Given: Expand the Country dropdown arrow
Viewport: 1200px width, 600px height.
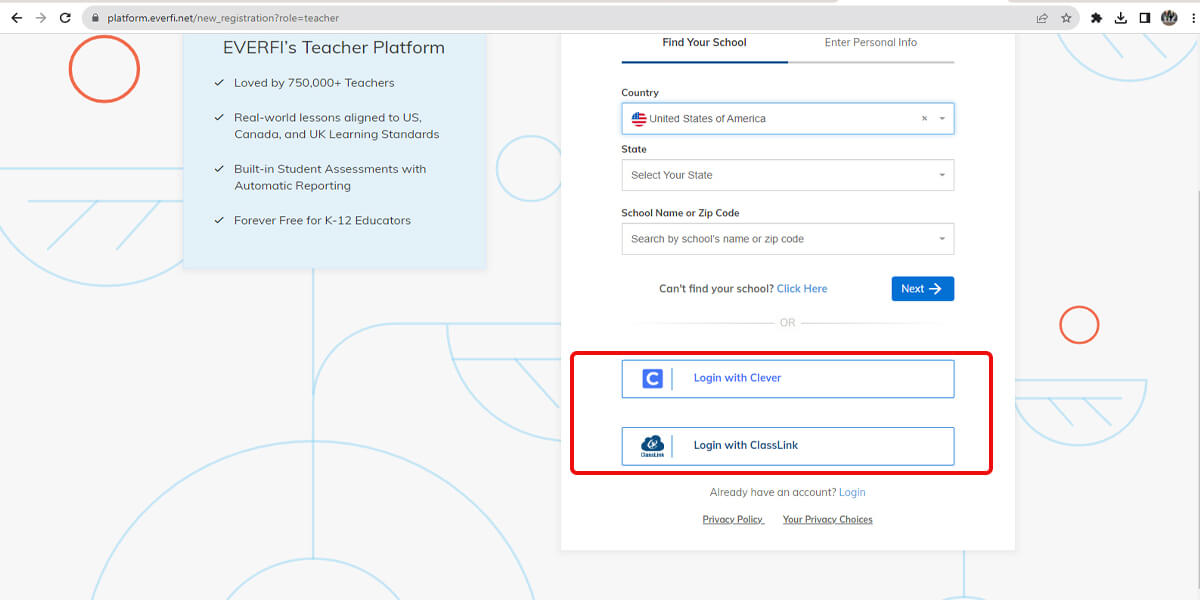Looking at the screenshot, I should click(942, 119).
